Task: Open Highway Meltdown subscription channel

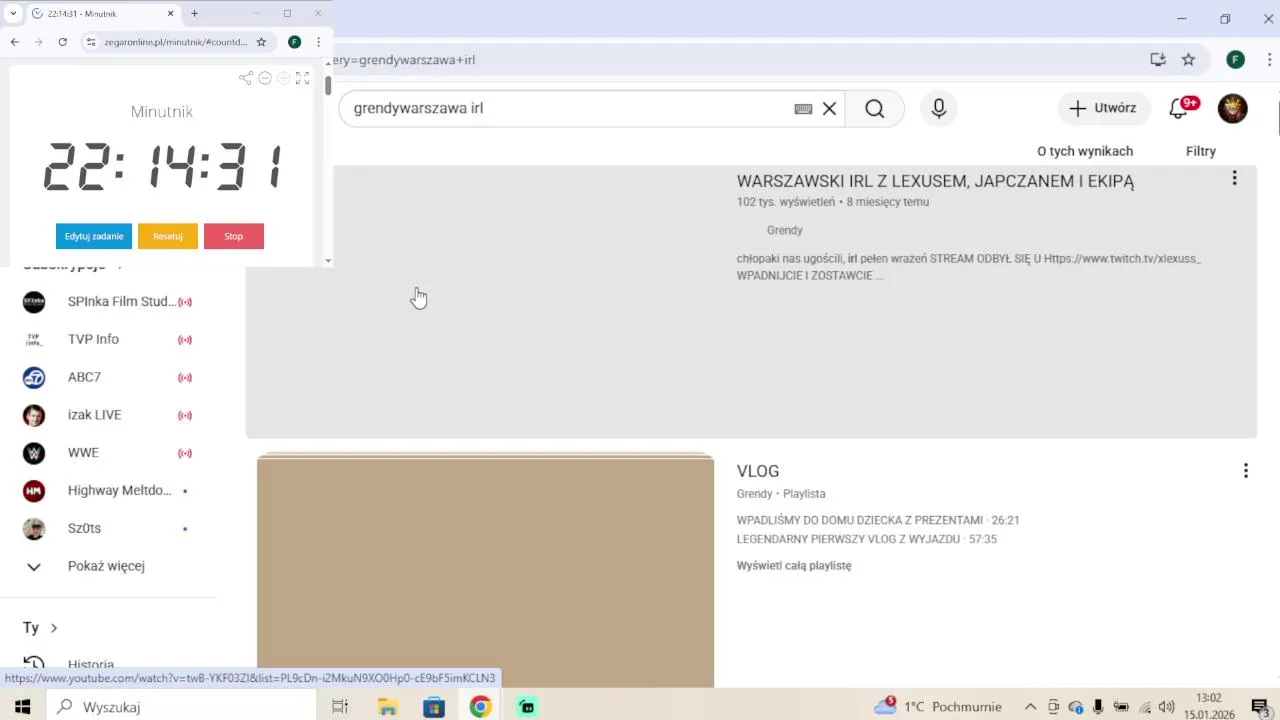Action: [108, 490]
